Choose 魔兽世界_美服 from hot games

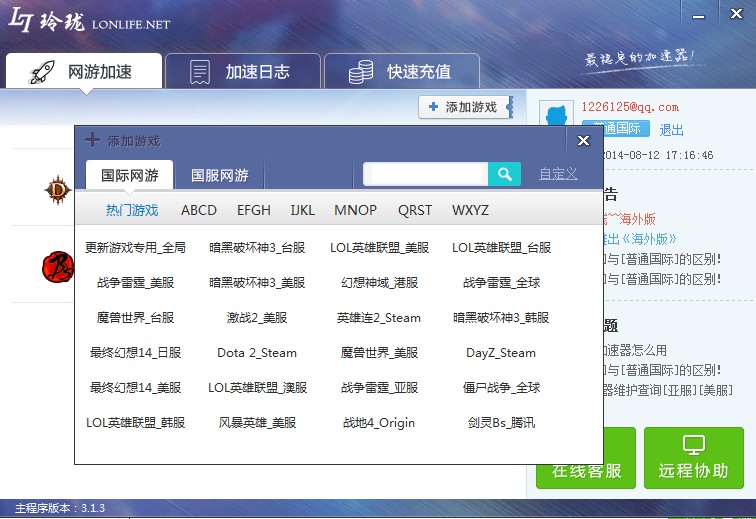click(379, 352)
